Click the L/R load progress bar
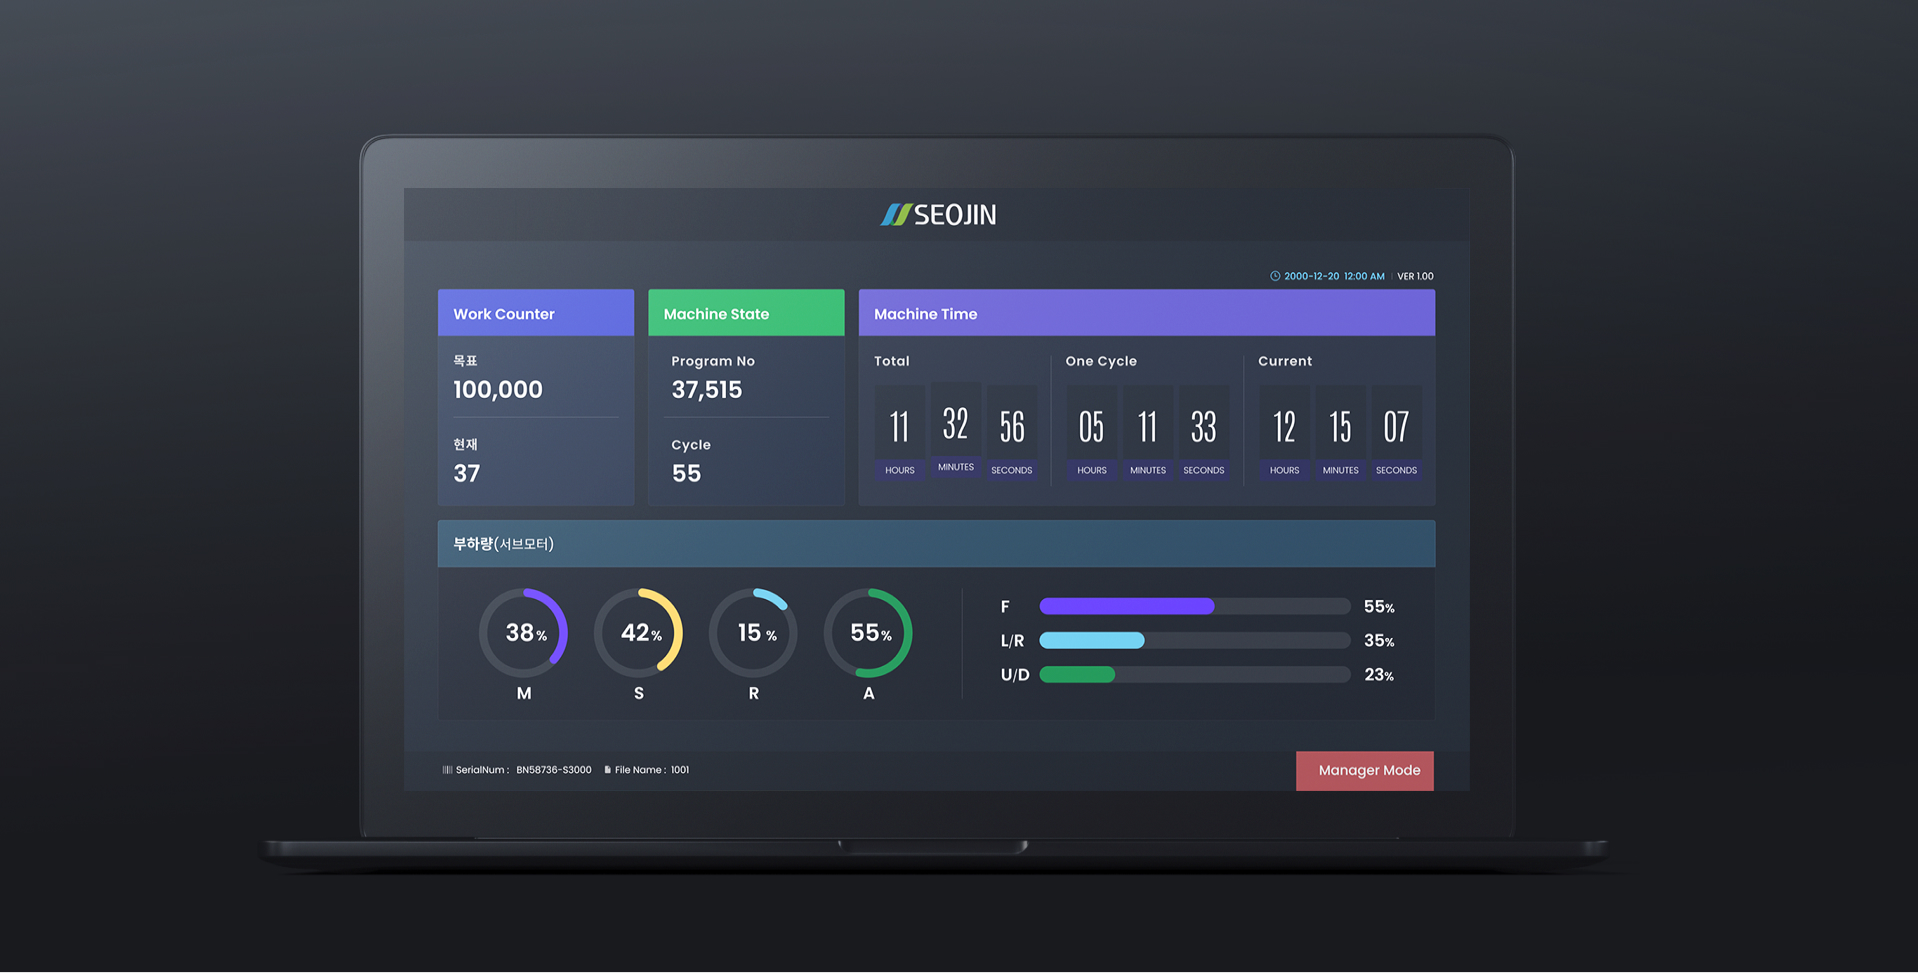The image size is (1918, 973). click(1194, 641)
